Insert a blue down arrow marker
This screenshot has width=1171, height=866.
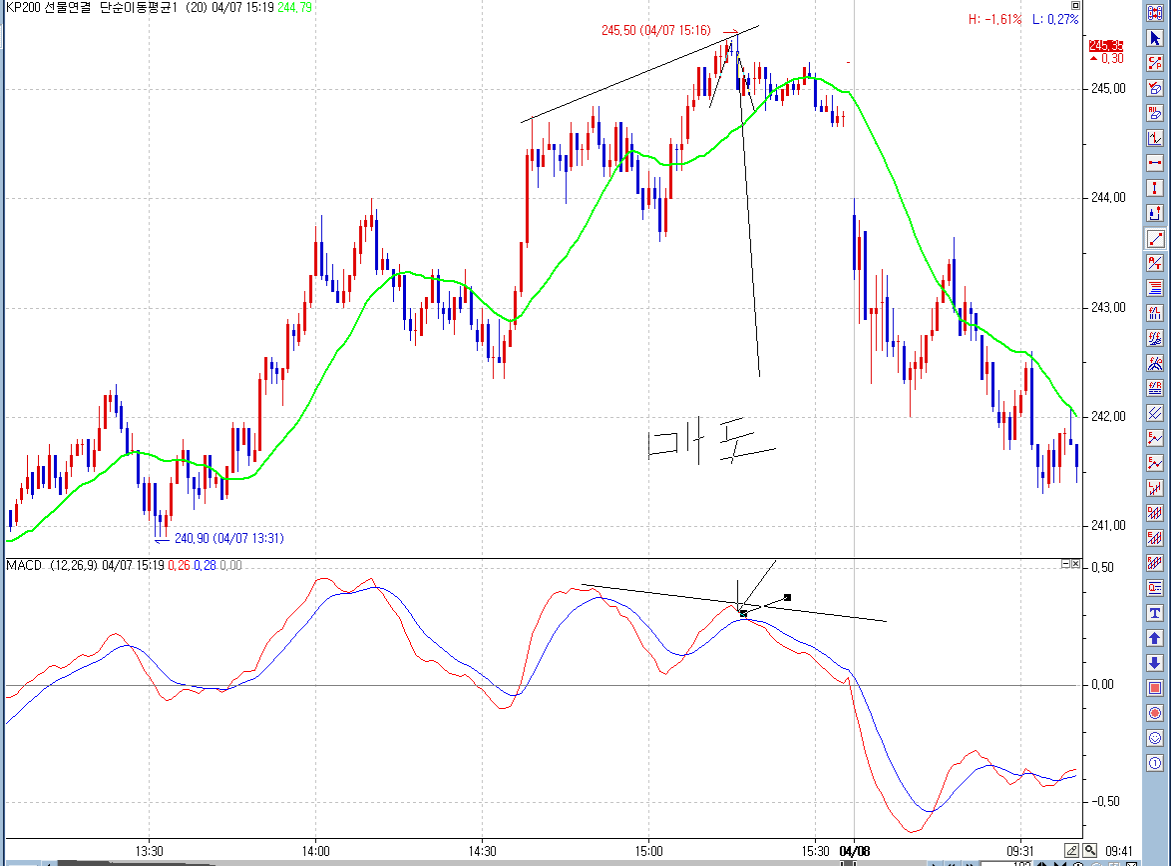point(1155,663)
